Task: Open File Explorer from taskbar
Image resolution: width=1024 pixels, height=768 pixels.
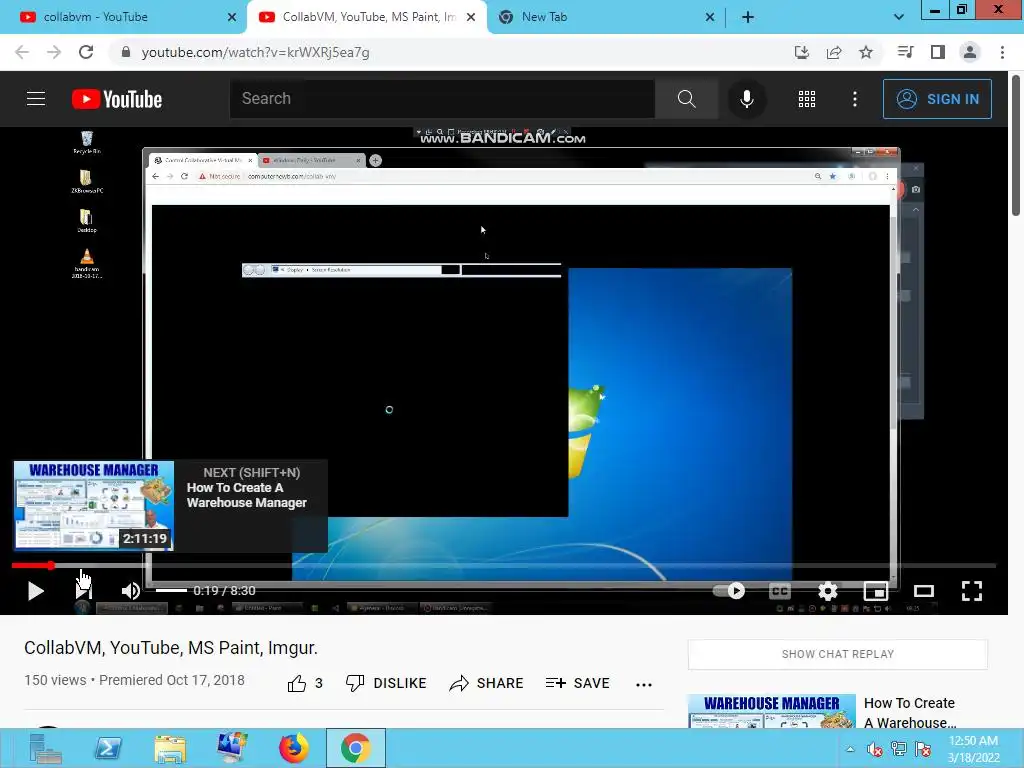Action: (x=170, y=748)
